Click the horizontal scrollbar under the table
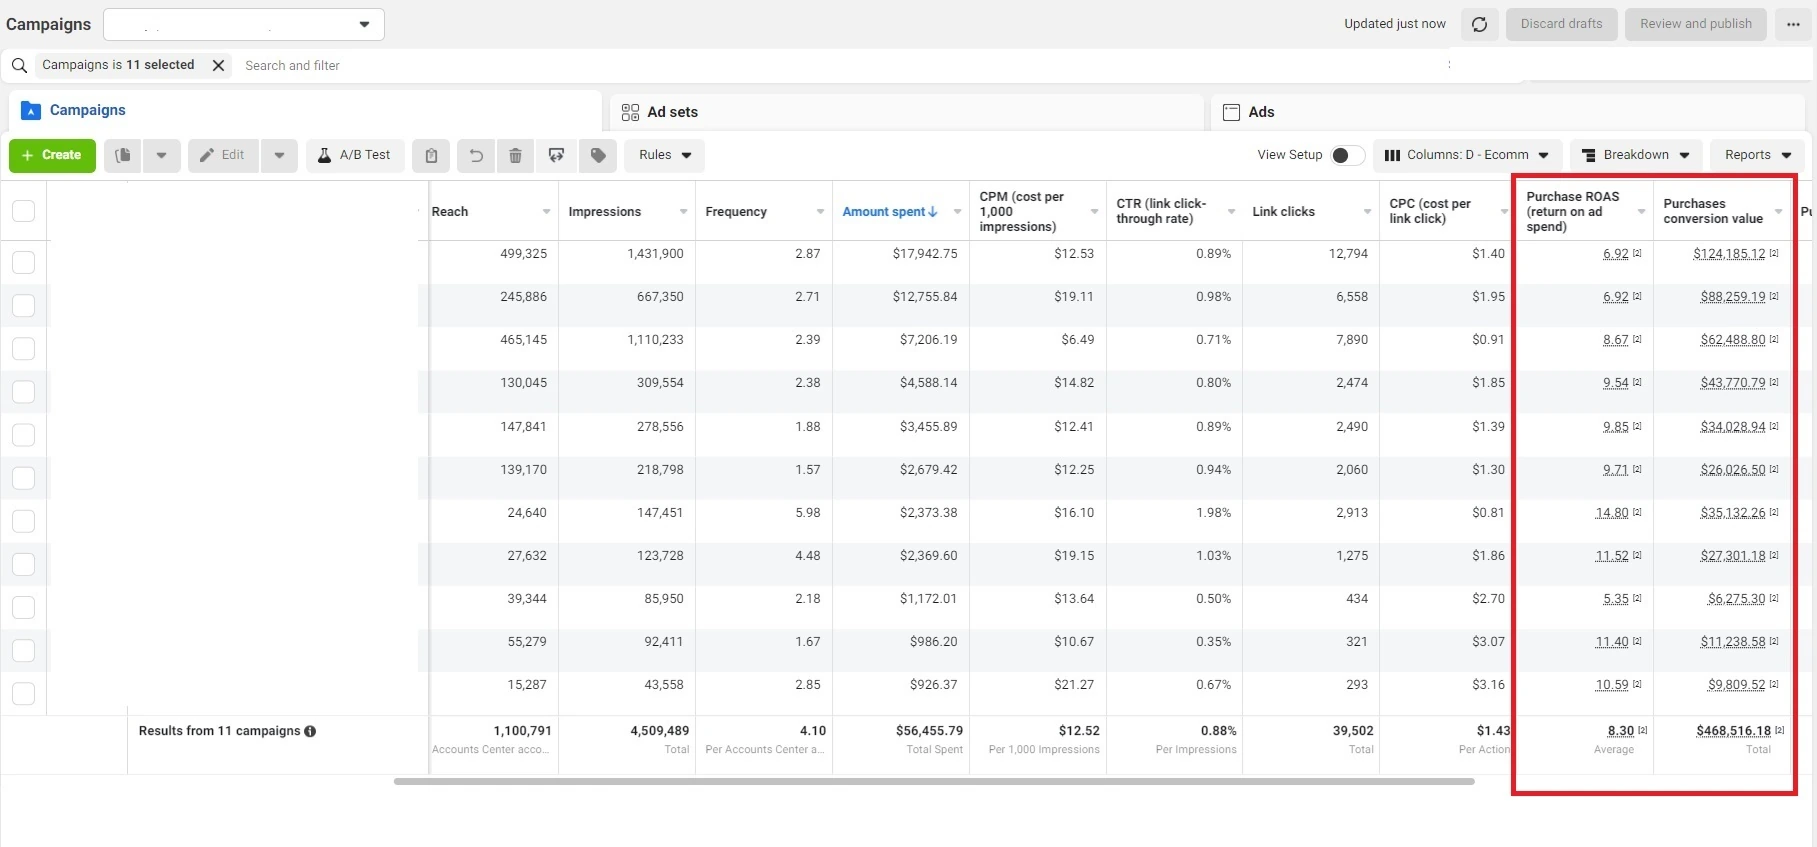This screenshot has width=1817, height=847. [933, 781]
